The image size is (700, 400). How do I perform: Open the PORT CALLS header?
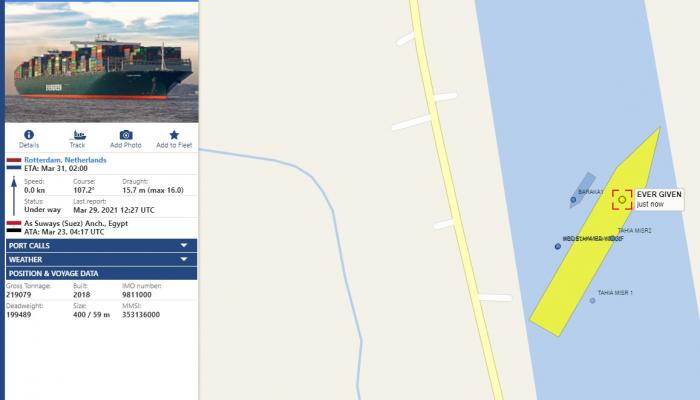click(101, 246)
